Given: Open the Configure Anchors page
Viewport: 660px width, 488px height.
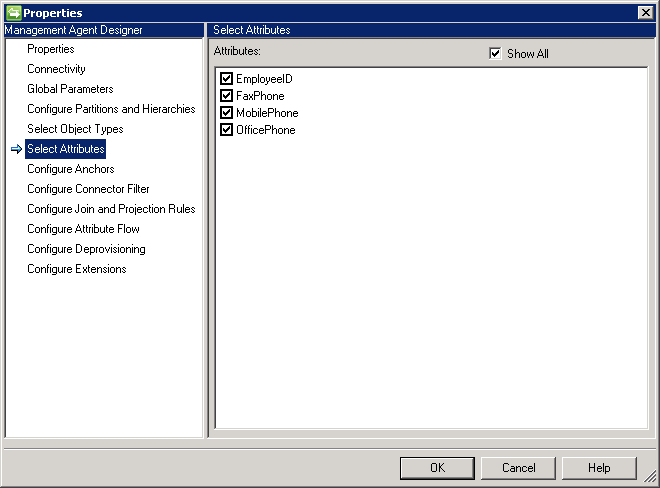Looking at the screenshot, I should [x=71, y=169].
